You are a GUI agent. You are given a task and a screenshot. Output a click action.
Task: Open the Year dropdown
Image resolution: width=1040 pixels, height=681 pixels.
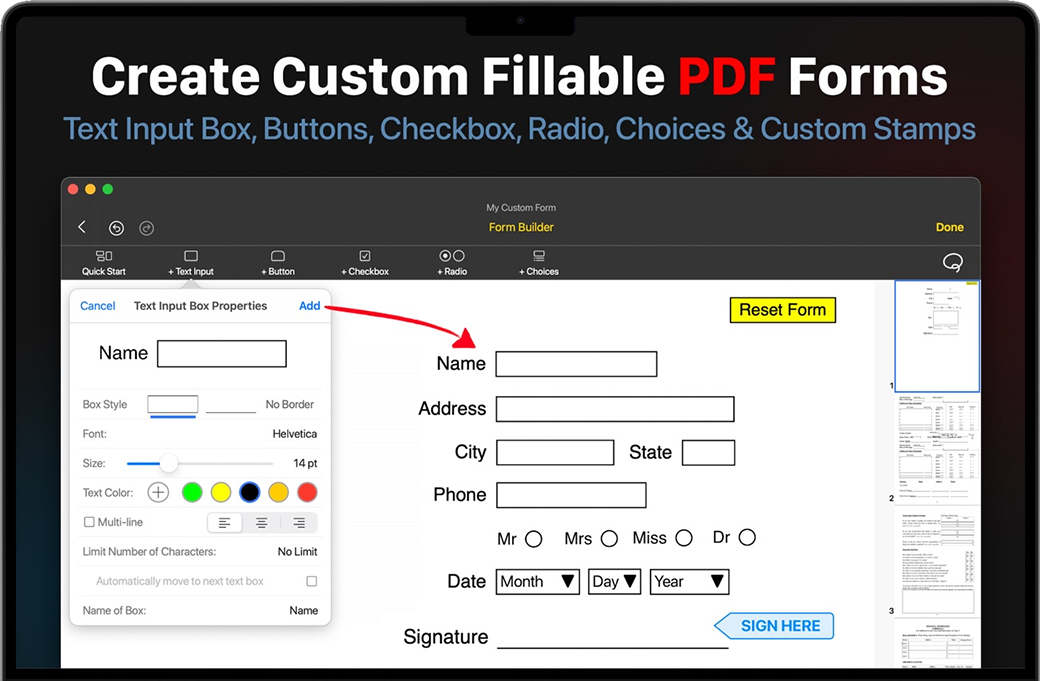pos(689,582)
